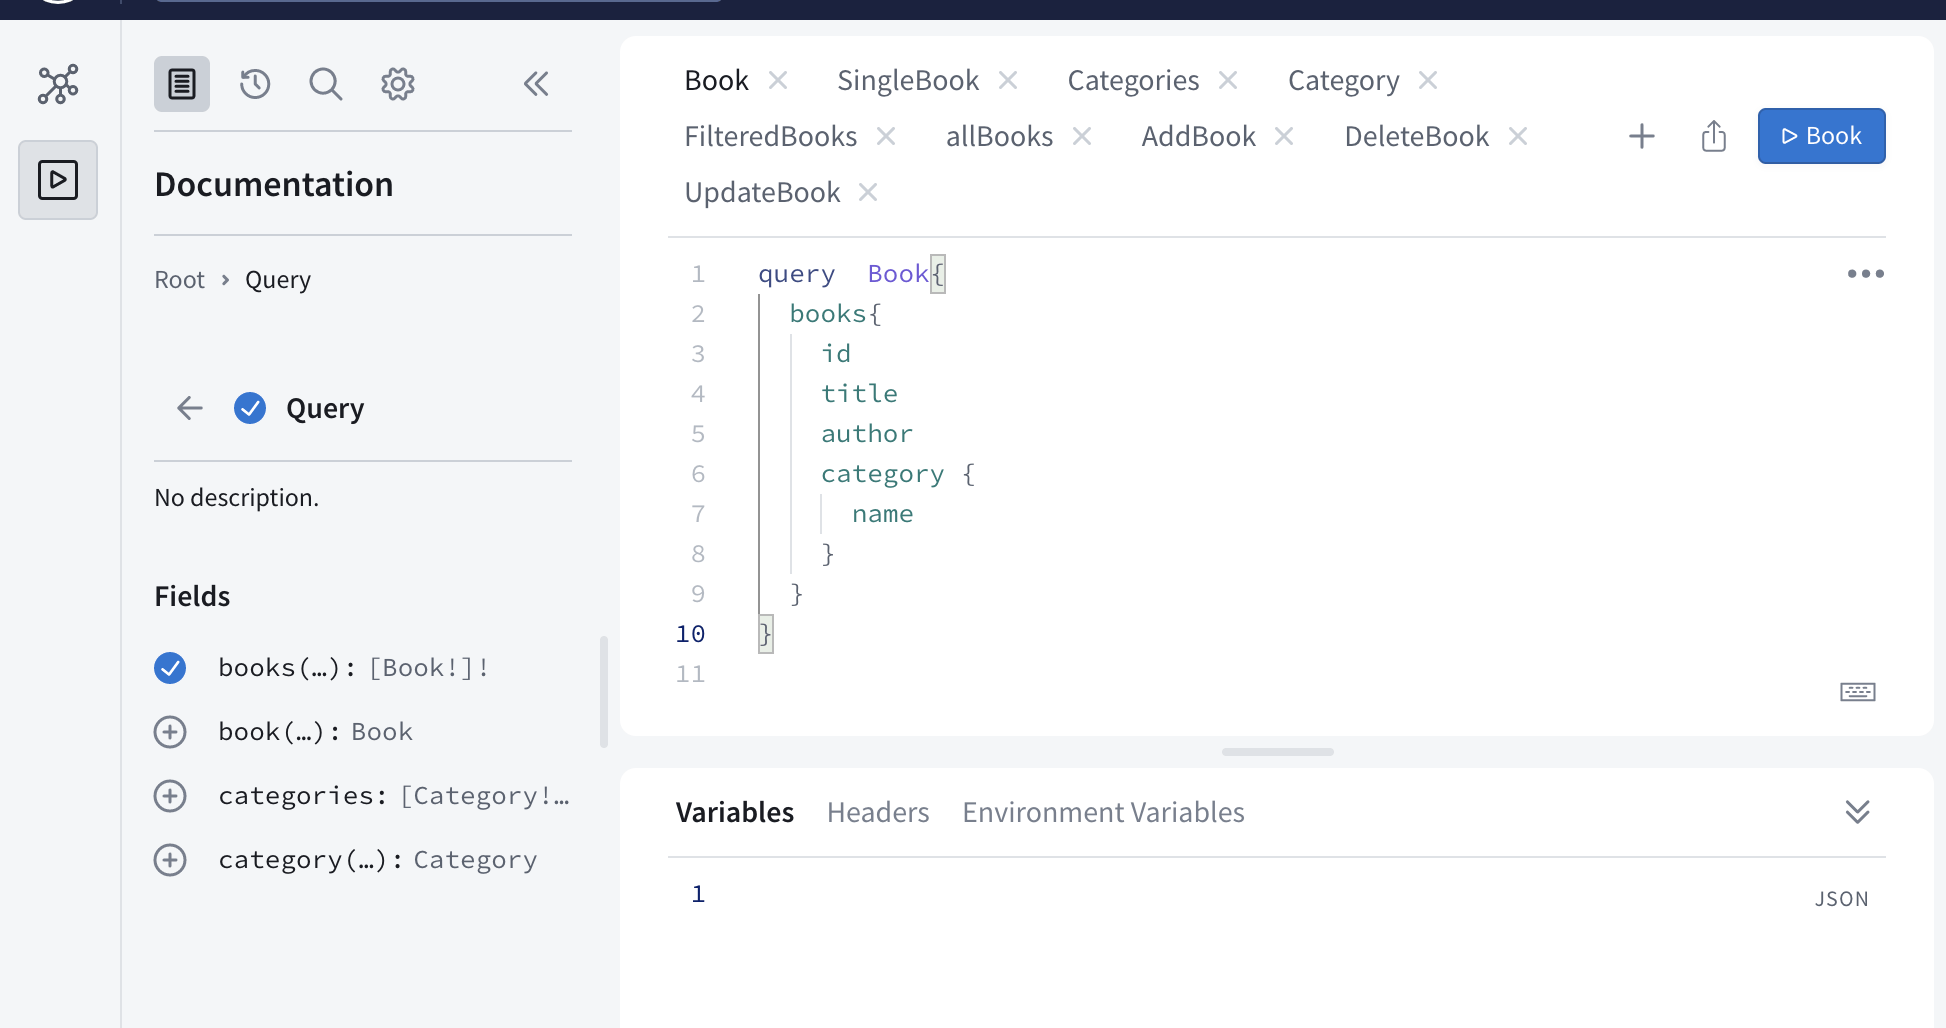Click the Query breadcrumb item

278,280
